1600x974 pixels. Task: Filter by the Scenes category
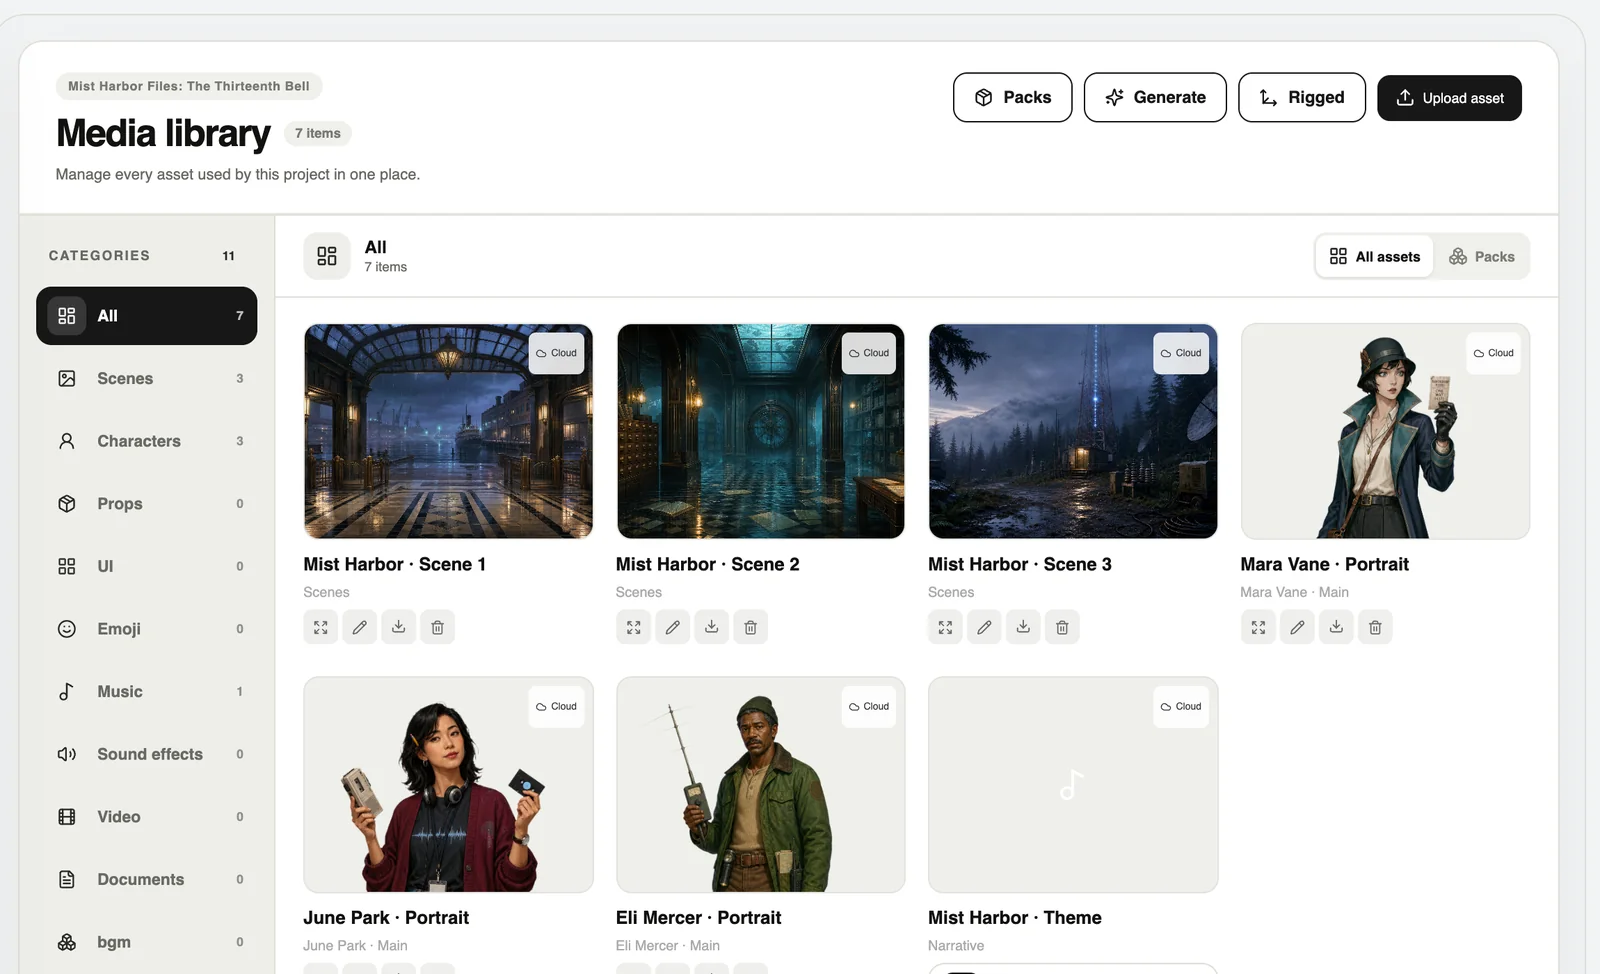coord(147,379)
